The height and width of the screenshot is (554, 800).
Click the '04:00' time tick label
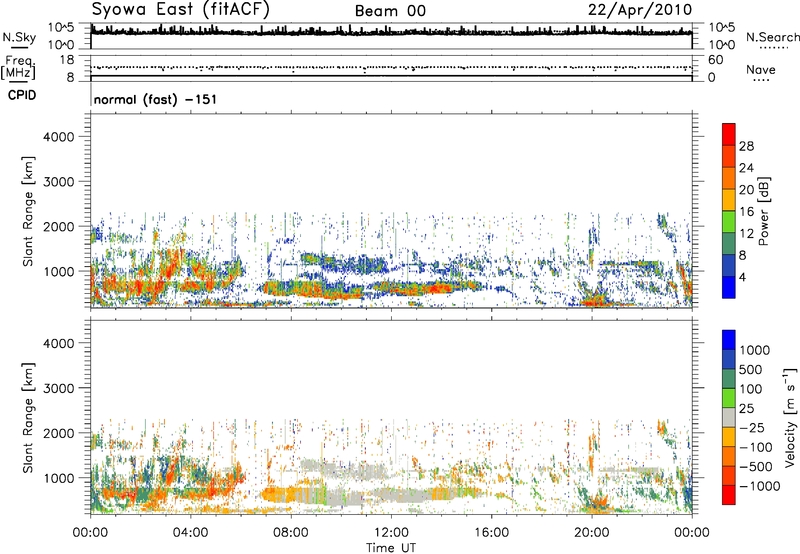click(x=190, y=533)
